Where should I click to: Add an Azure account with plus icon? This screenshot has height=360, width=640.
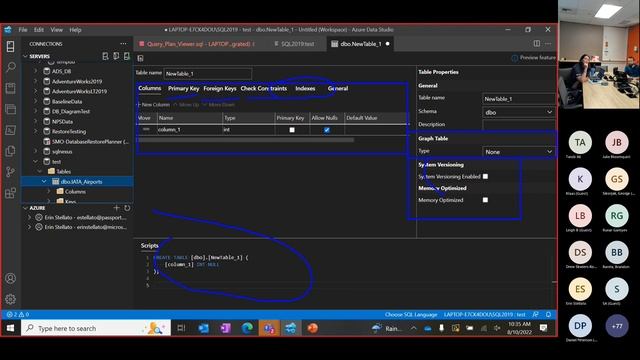point(116,208)
